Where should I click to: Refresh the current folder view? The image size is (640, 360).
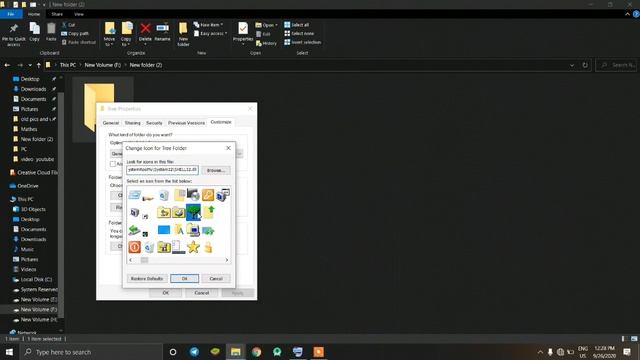(x=585, y=65)
